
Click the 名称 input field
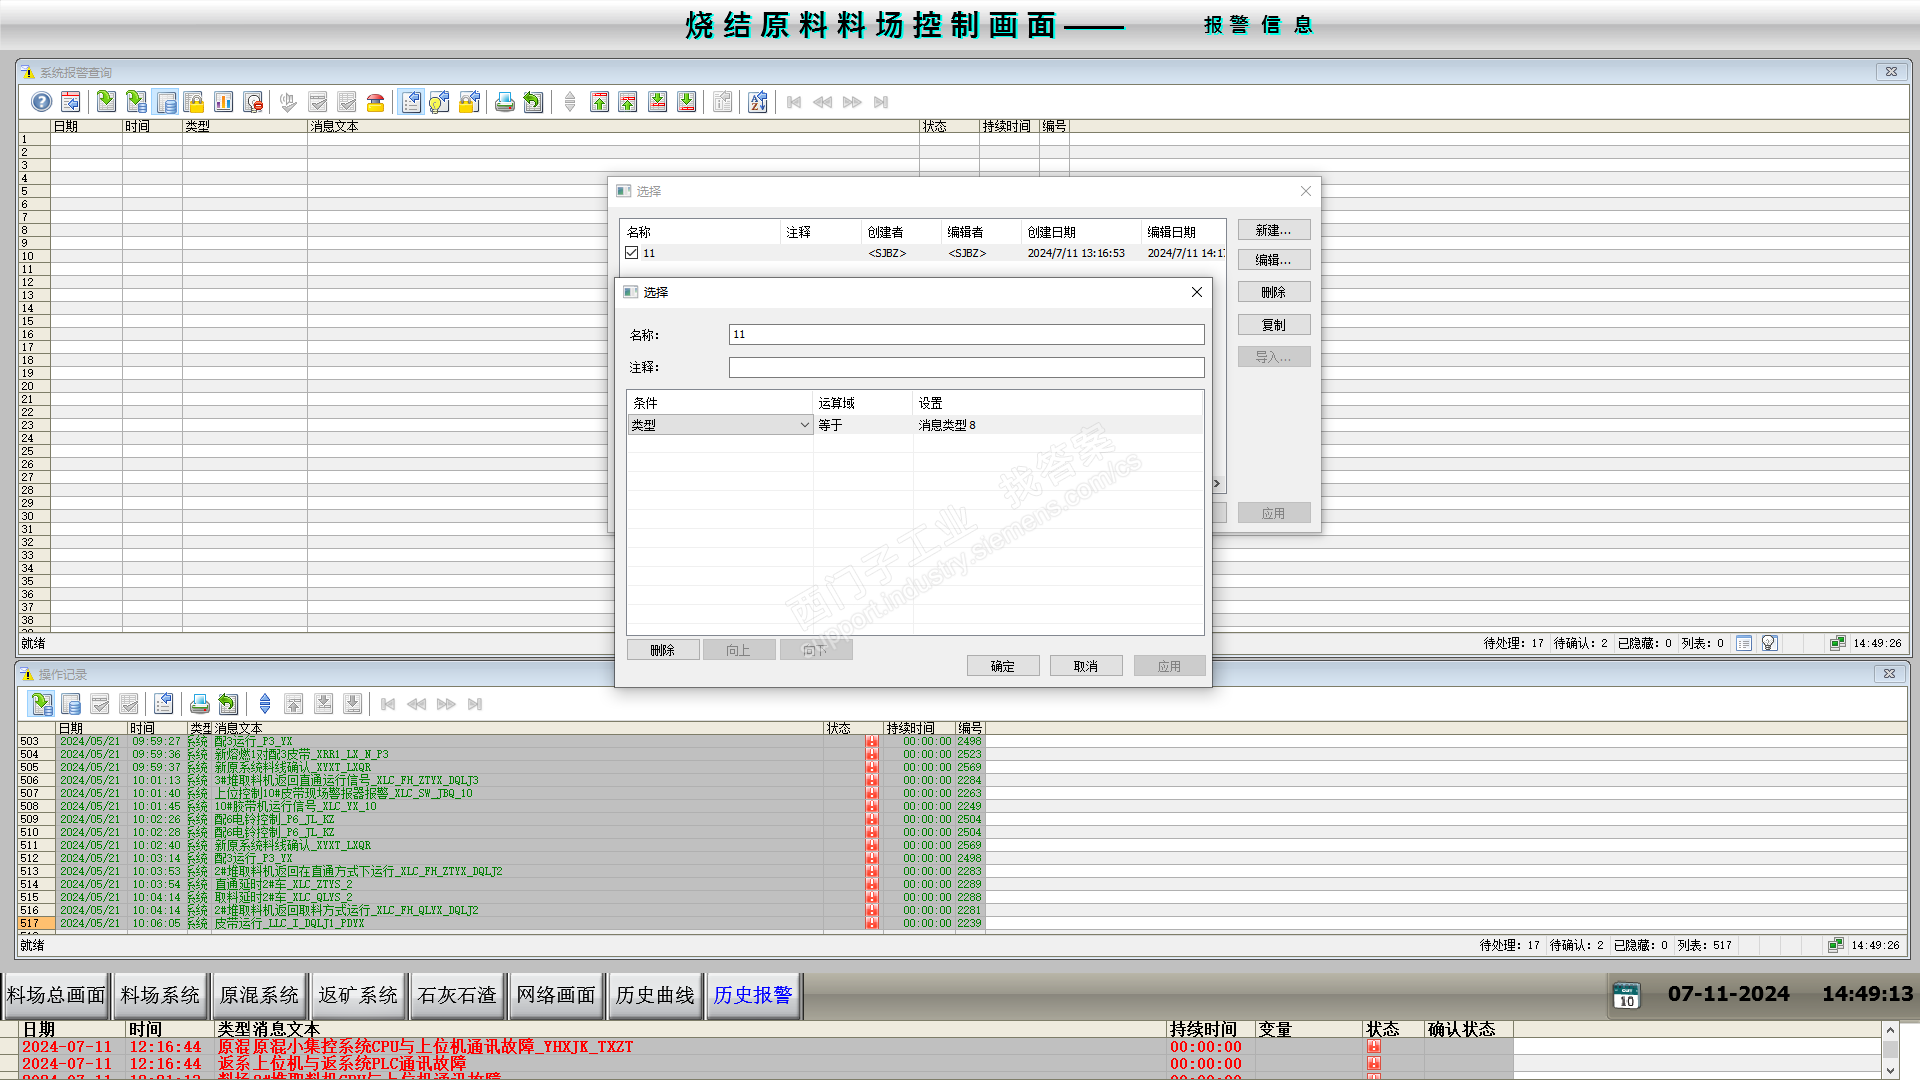pos(966,335)
